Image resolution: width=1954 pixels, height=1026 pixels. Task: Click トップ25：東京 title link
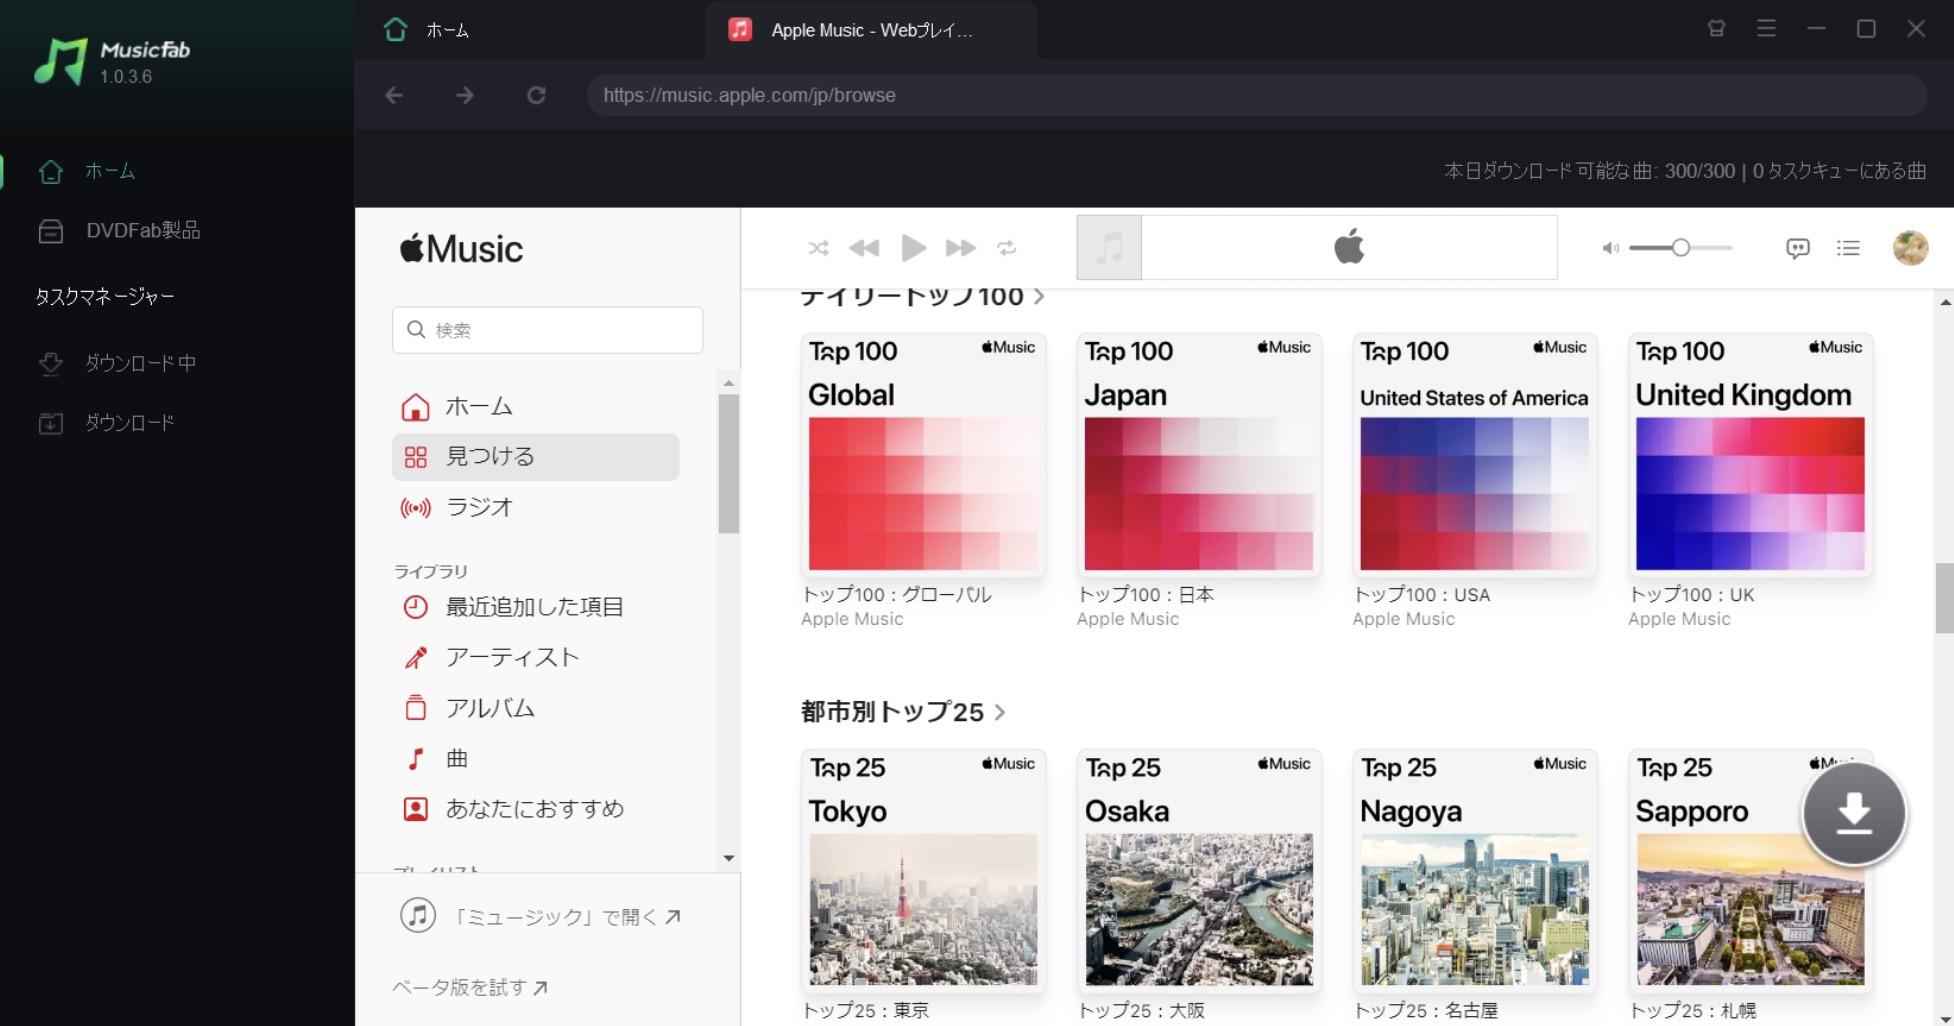point(865,1010)
